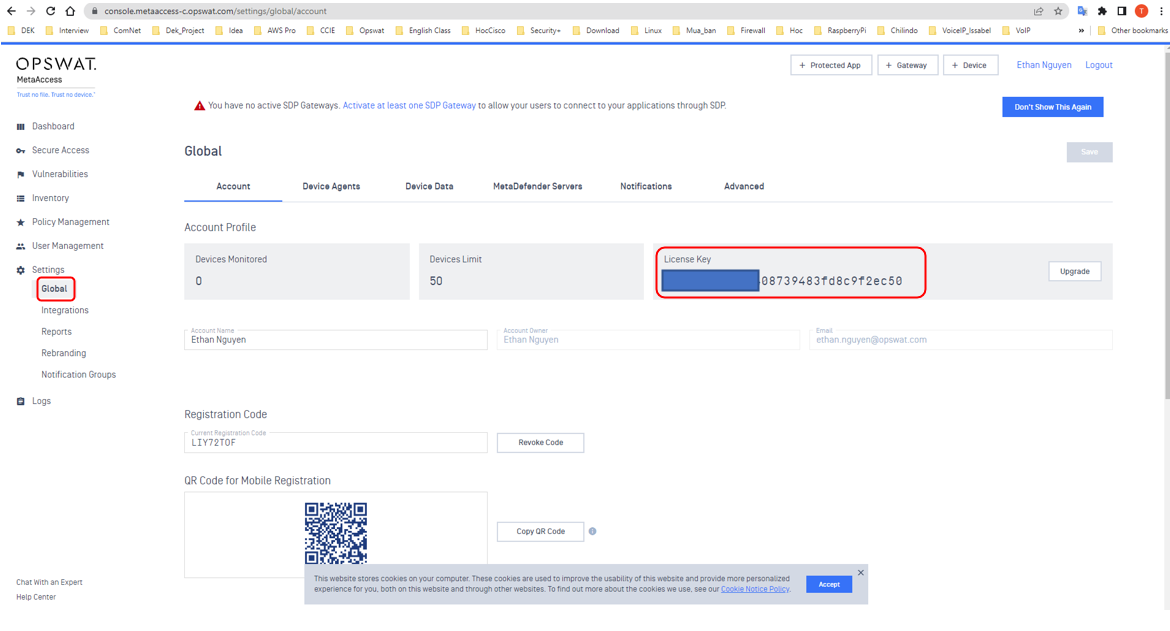Bookmark this page with the star icon
Image resolution: width=1170 pixels, height=631 pixels.
tap(1058, 11)
